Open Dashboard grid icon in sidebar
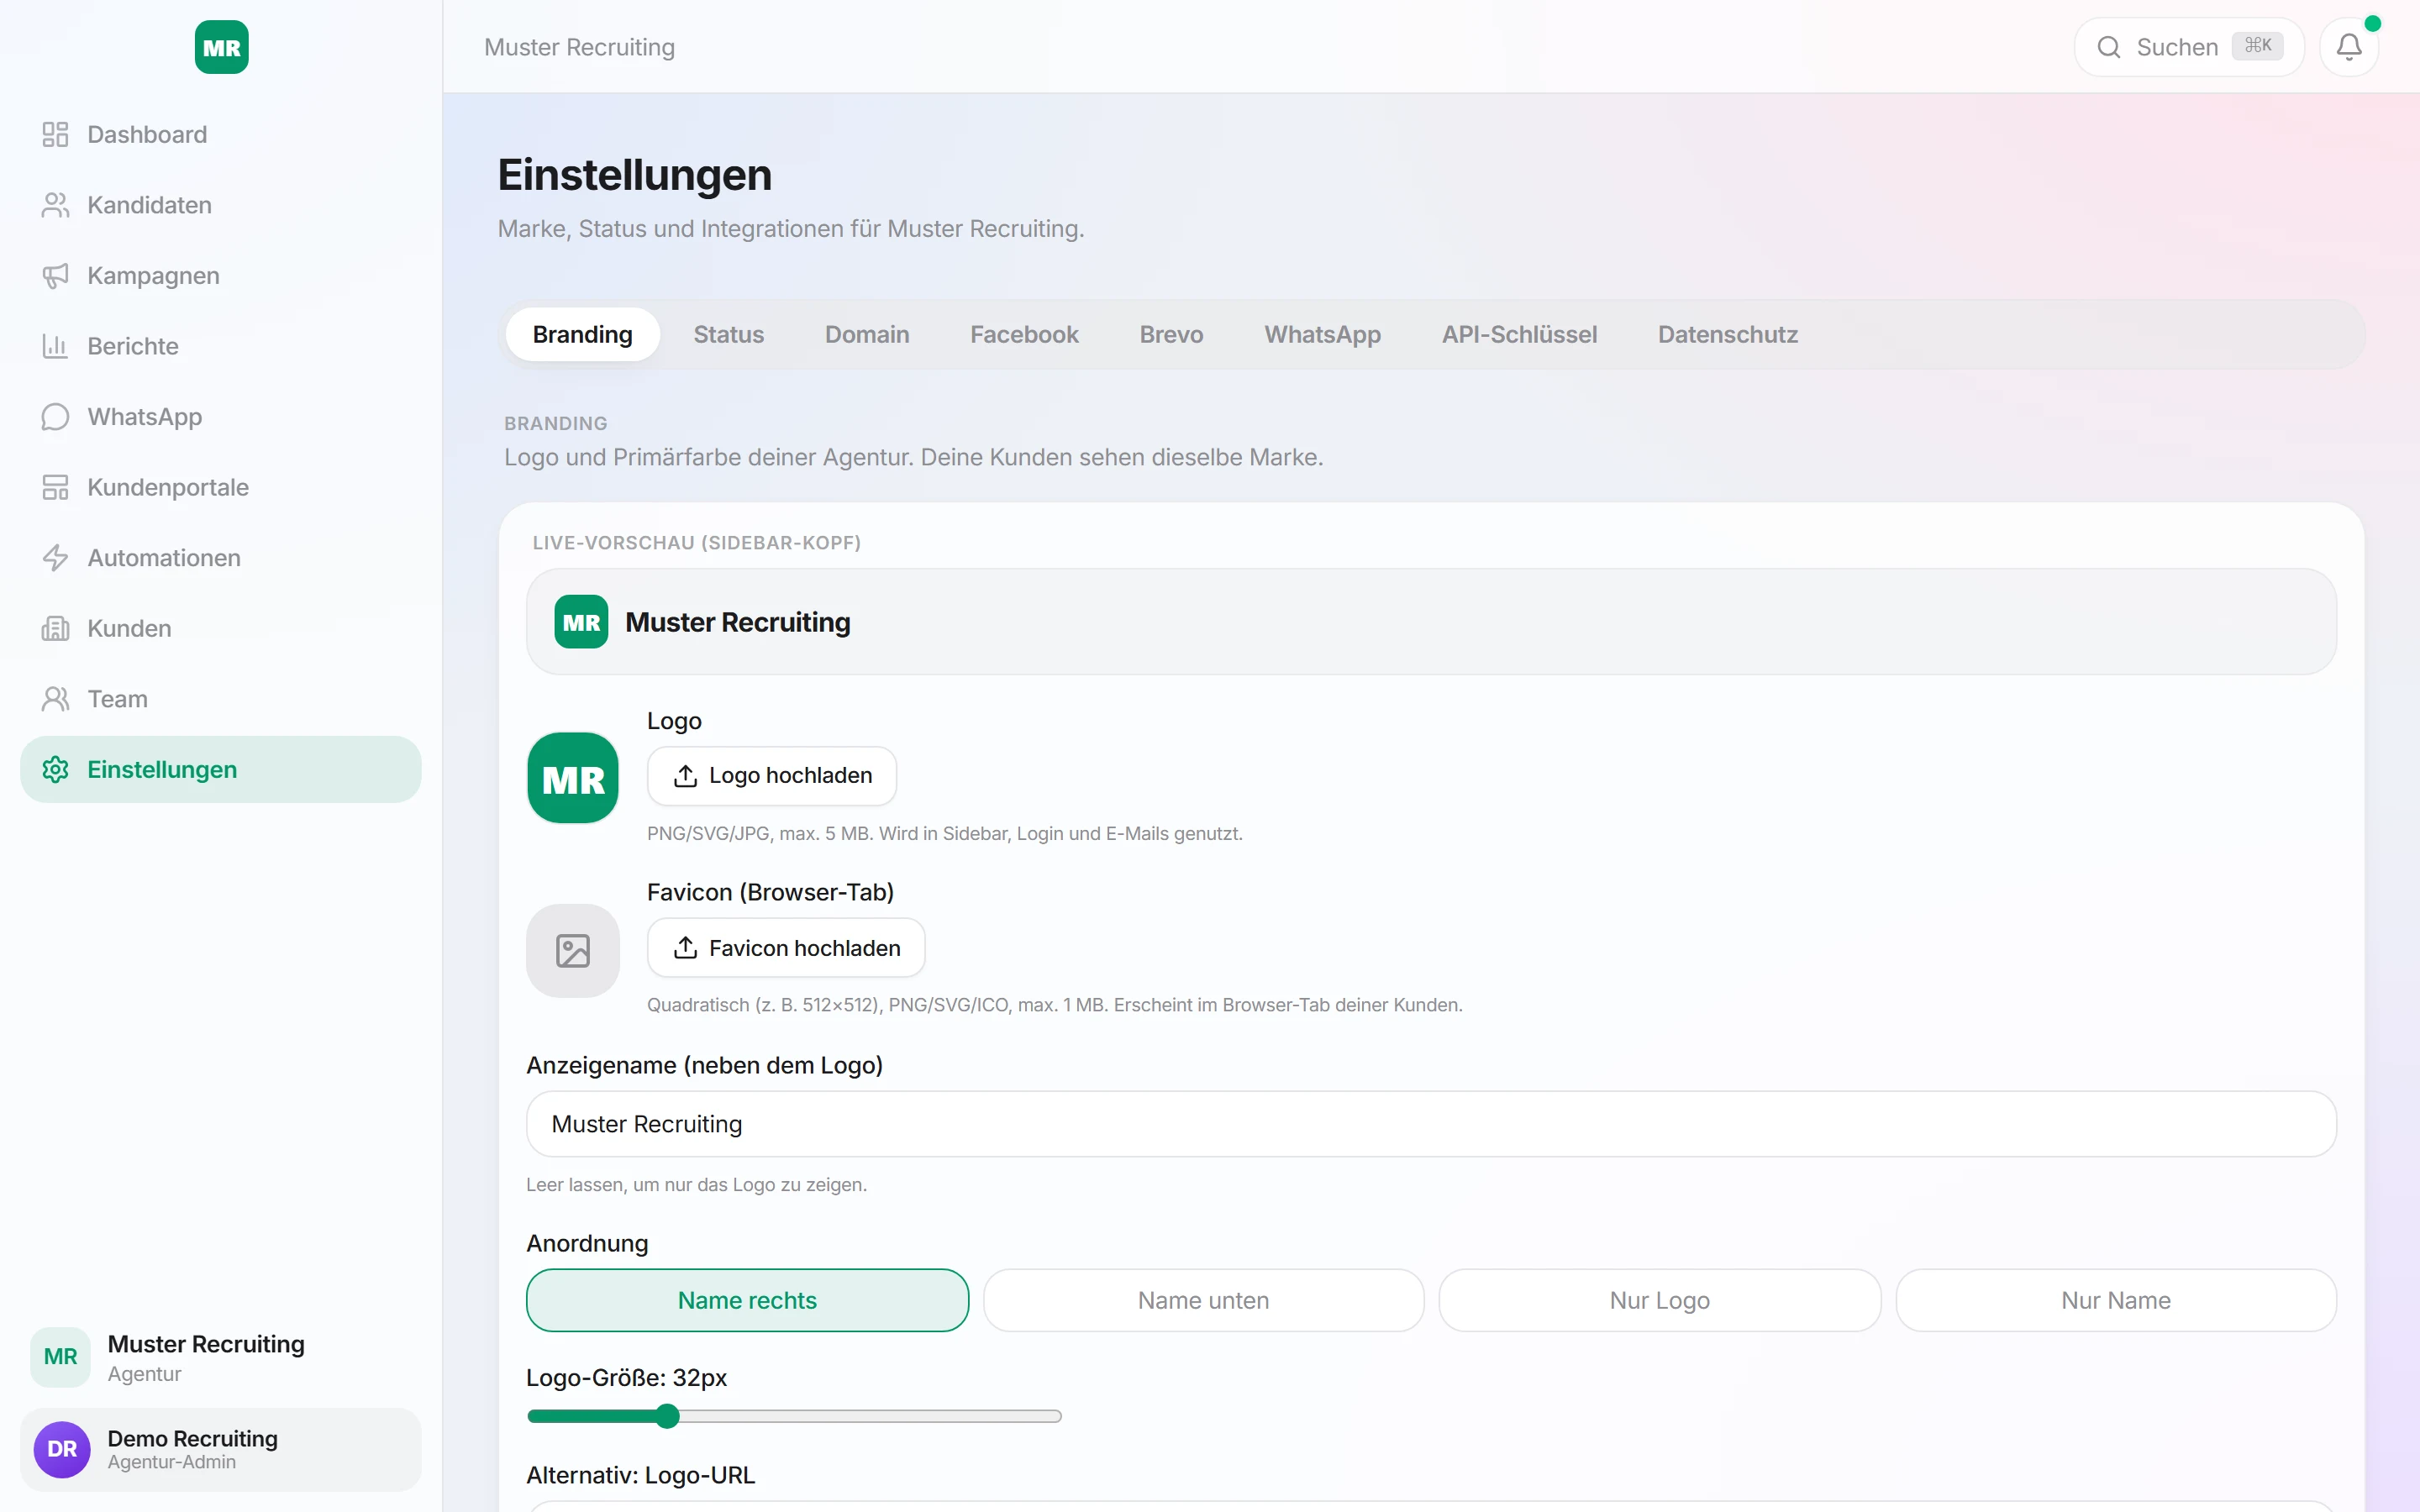Screen dimensions: 2420x1512 [x=55, y=134]
